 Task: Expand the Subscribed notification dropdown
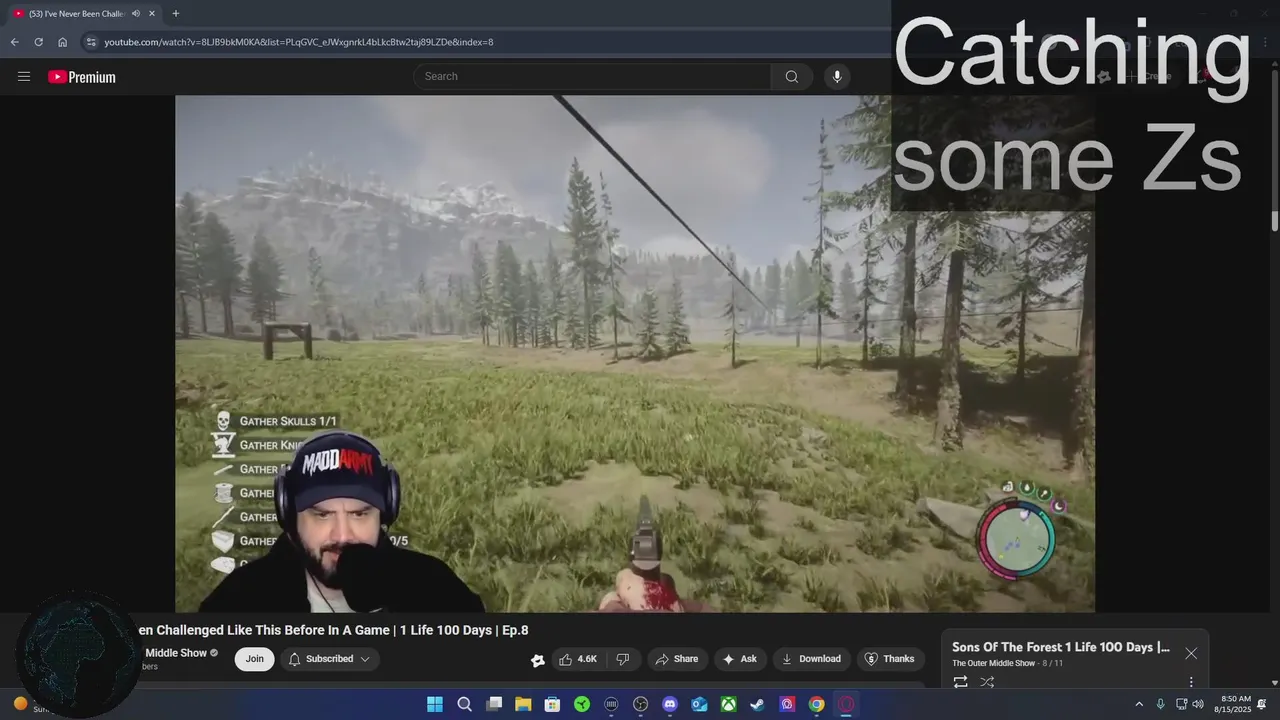coord(330,659)
